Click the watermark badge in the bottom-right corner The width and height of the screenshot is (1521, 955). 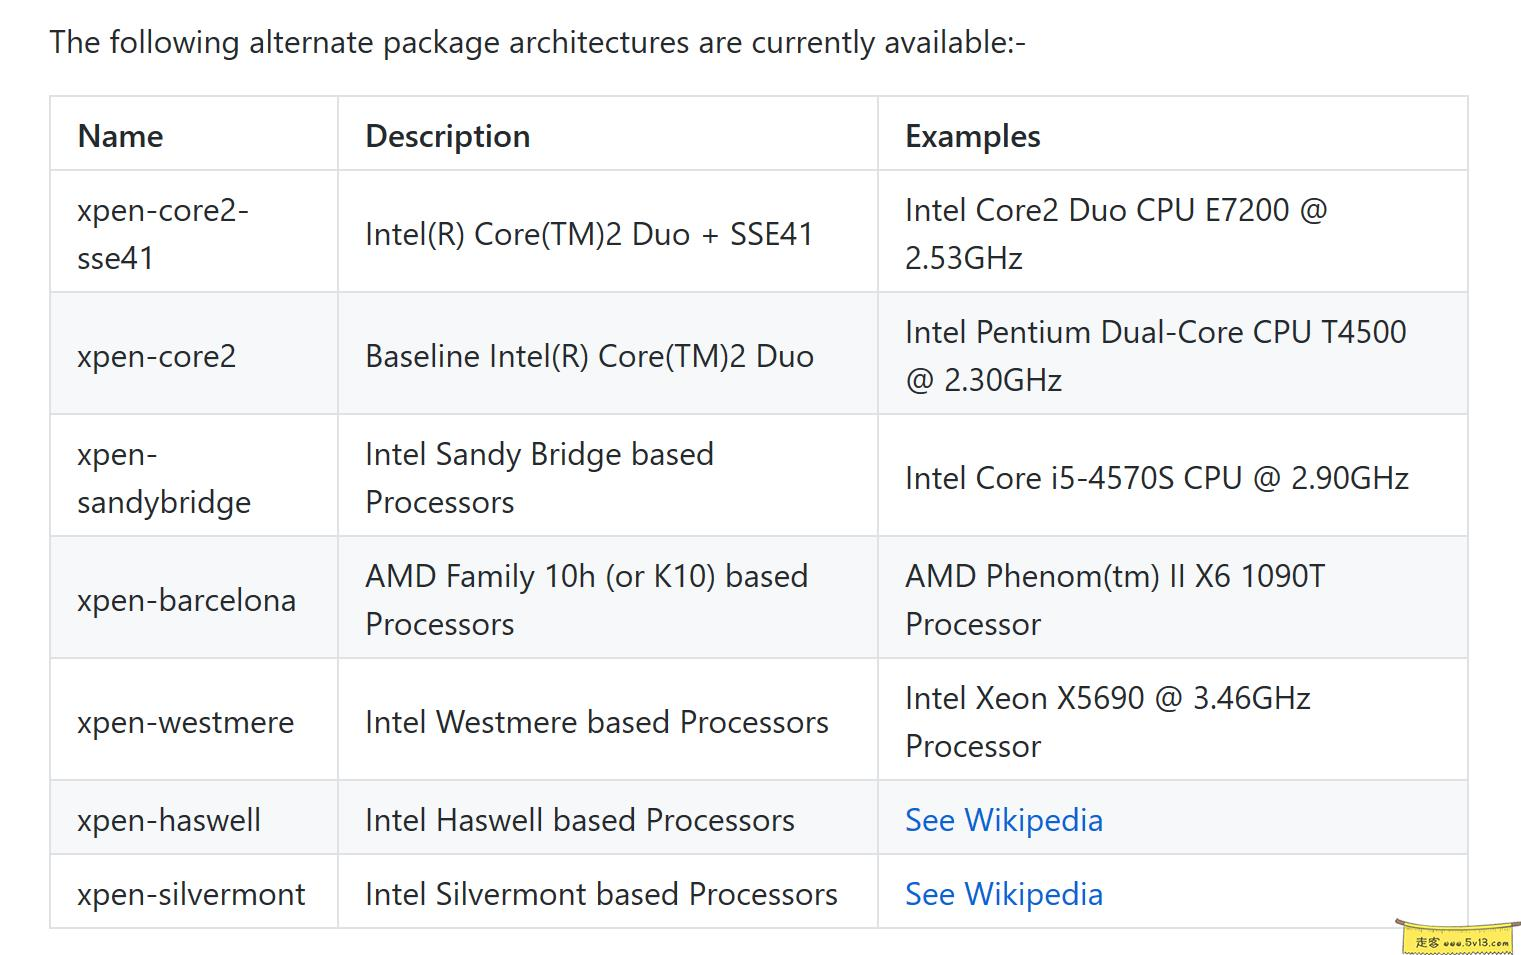tap(1460, 940)
